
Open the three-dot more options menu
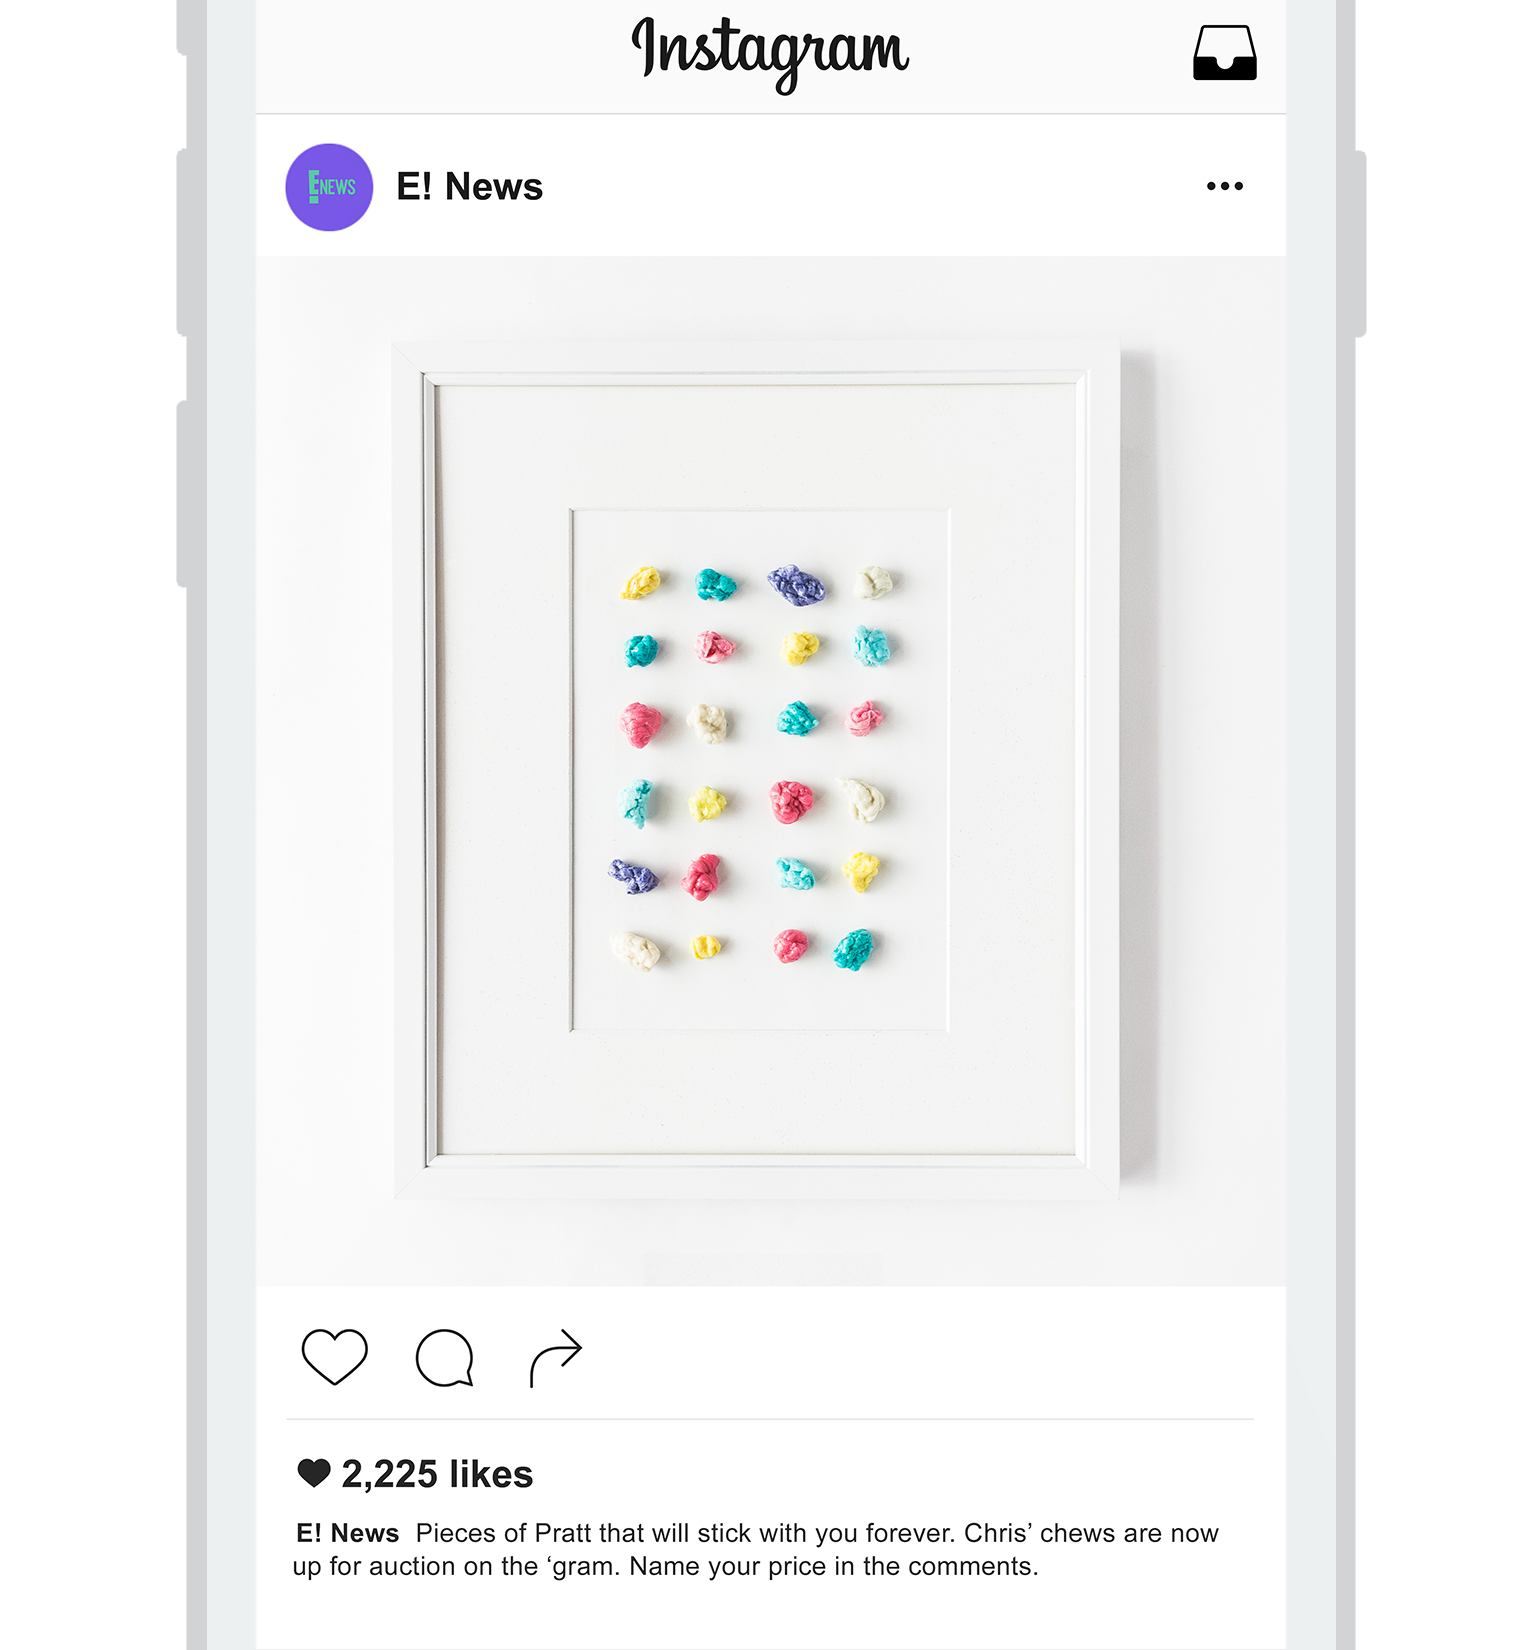[1224, 186]
